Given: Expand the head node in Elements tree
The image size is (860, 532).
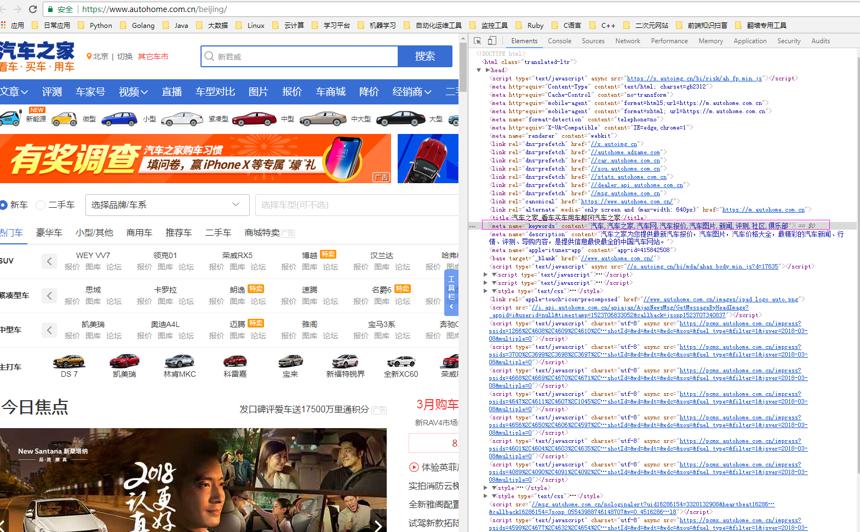Looking at the screenshot, I should [x=479, y=70].
